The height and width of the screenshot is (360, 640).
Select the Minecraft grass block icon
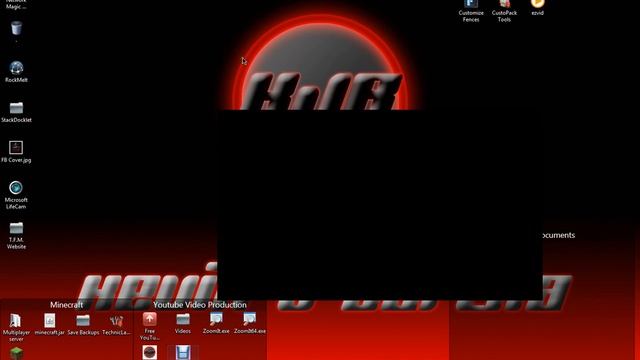(16, 353)
